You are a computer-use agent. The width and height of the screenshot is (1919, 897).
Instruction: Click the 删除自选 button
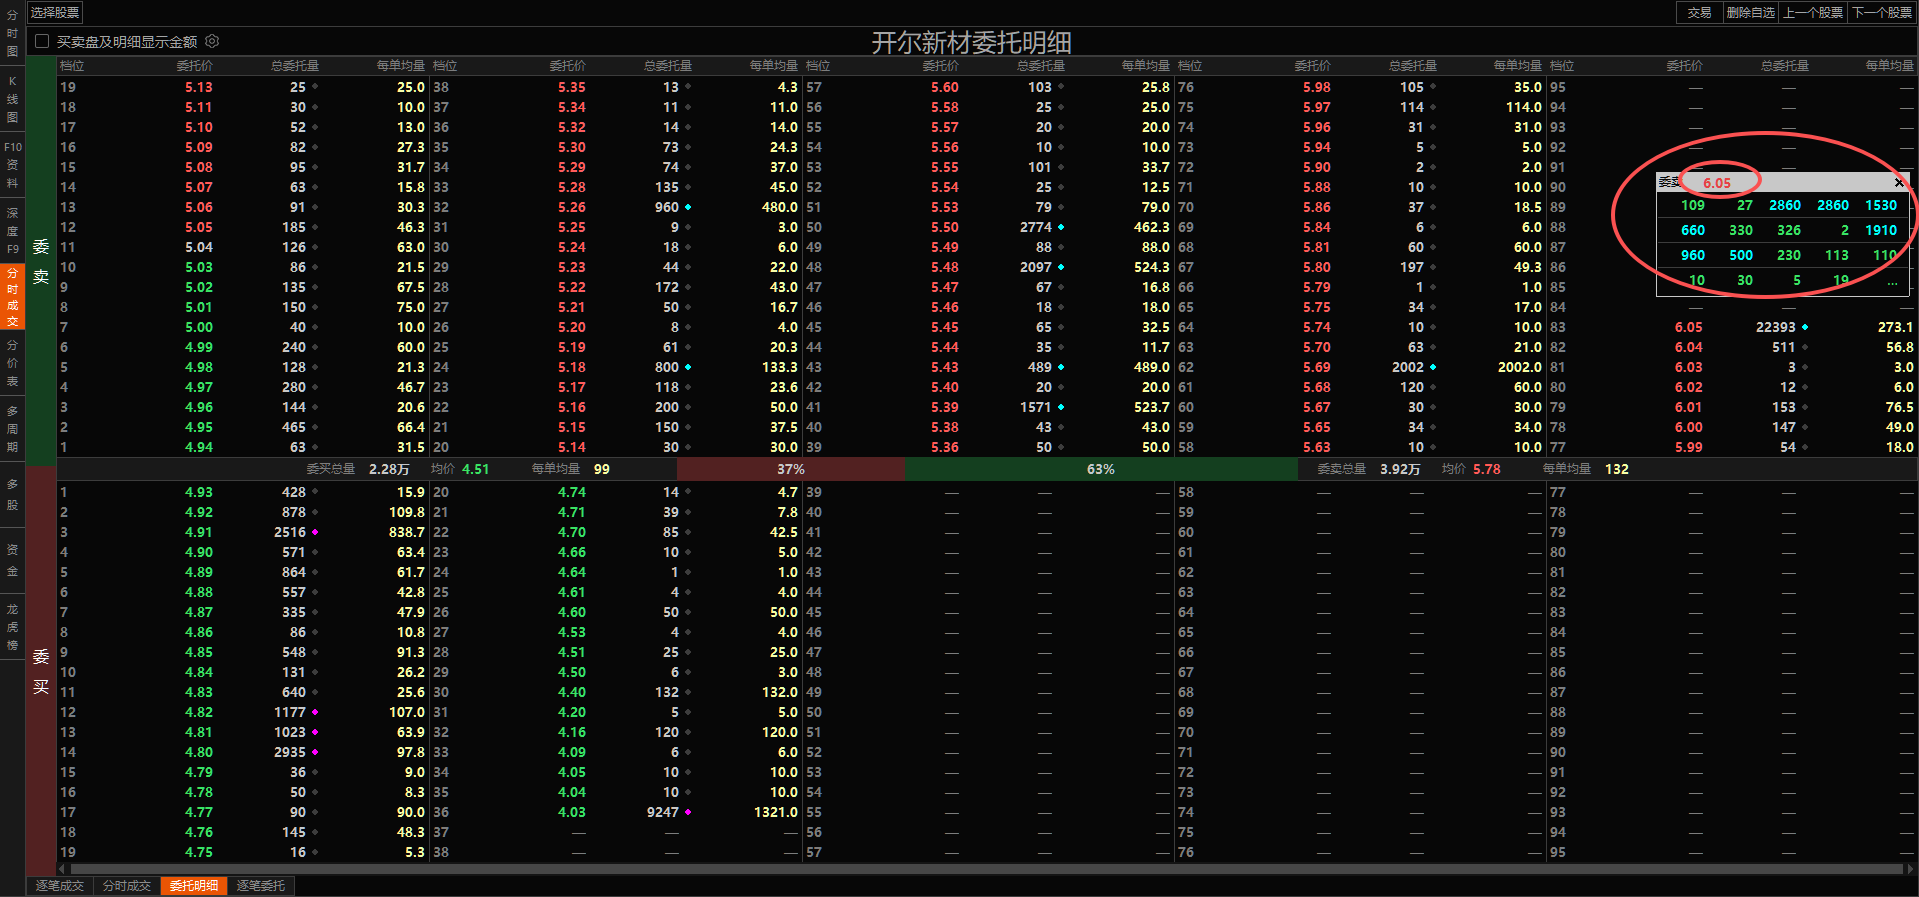[x=1750, y=12]
